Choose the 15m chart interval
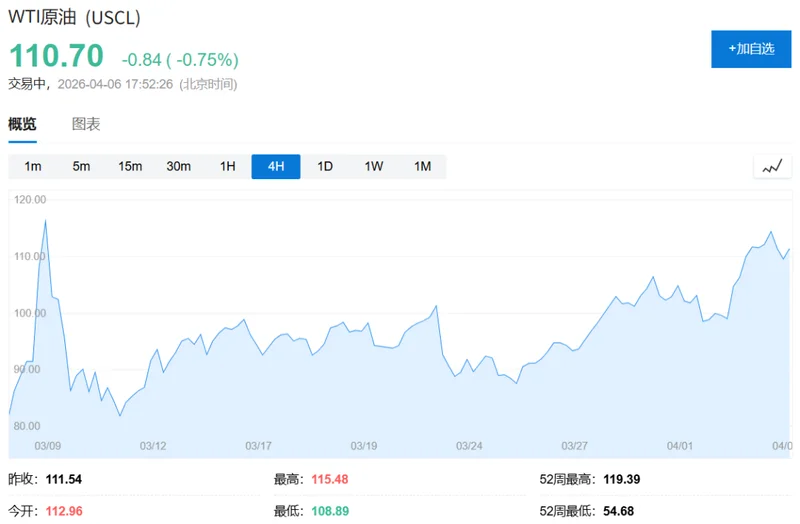 (x=130, y=167)
